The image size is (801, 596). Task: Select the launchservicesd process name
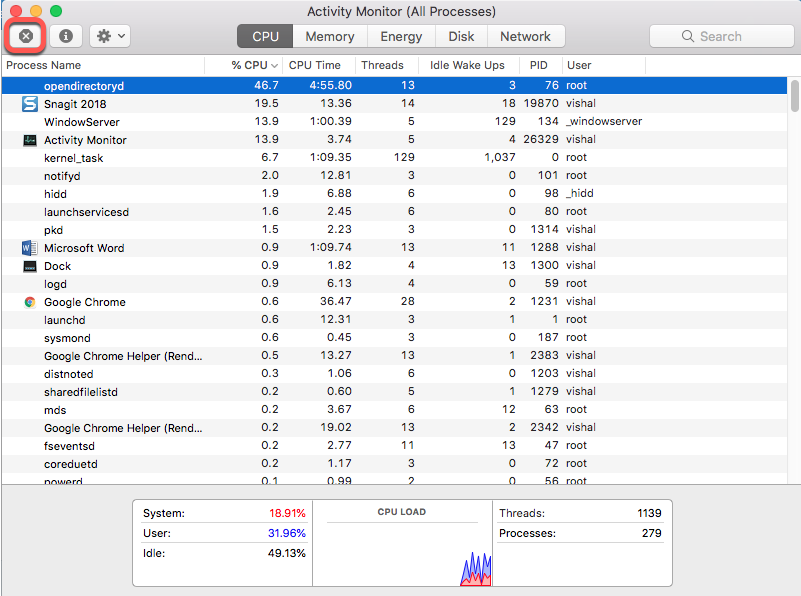[x=86, y=212]
